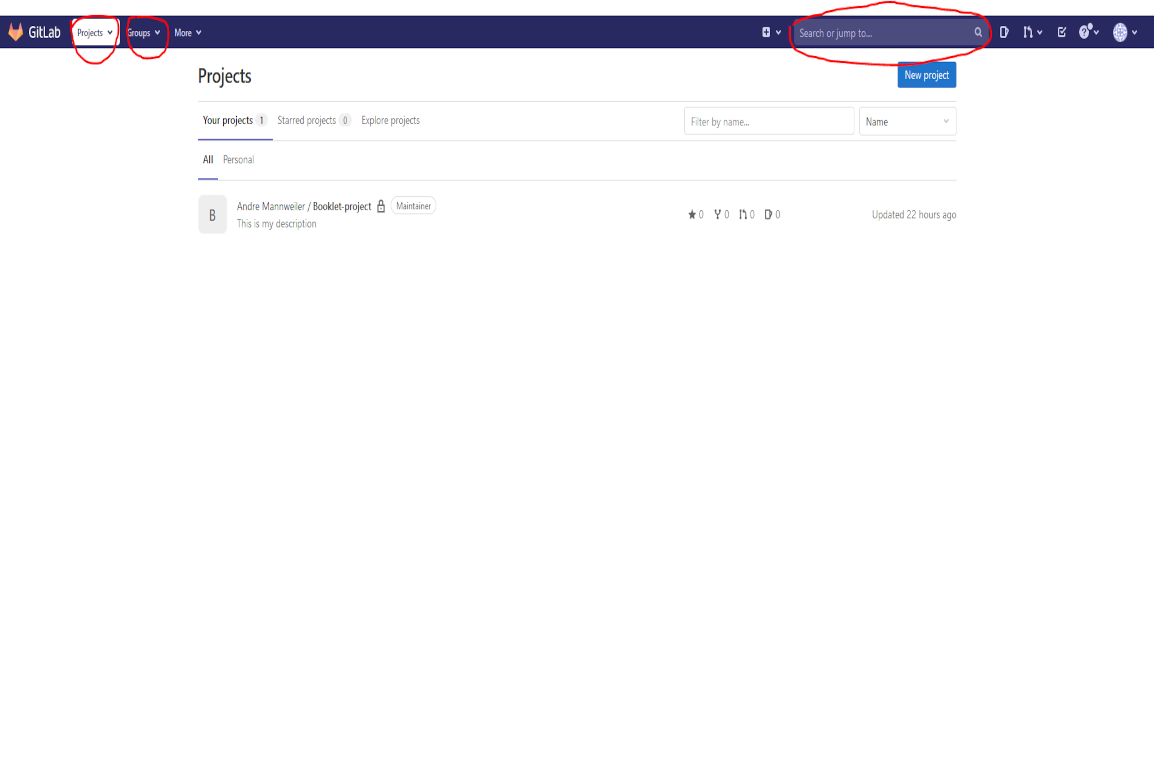
Task: Click the Filter by name input field
Action: tap(768, 122)
